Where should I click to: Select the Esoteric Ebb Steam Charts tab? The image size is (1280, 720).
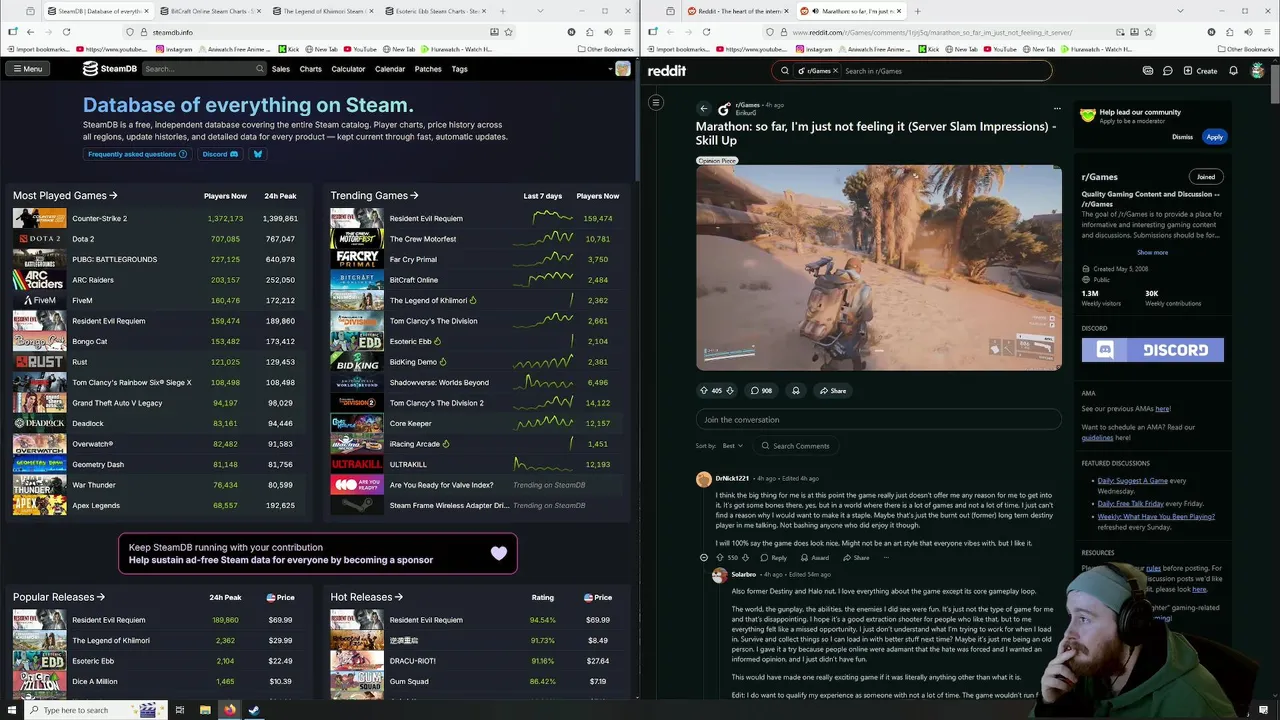coord(434,11)
